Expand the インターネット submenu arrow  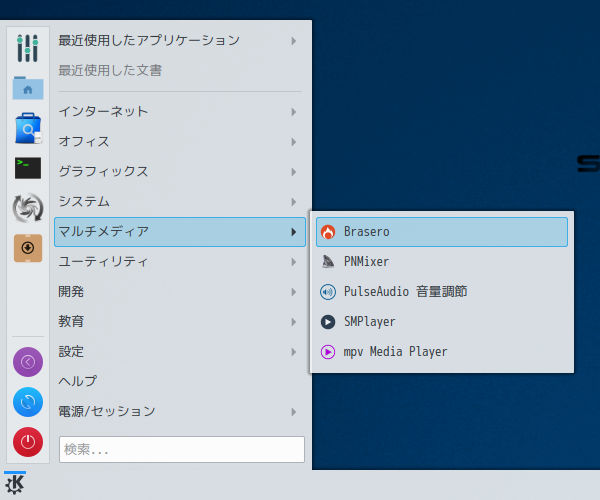pyautogui.click(x=293, y=112)
